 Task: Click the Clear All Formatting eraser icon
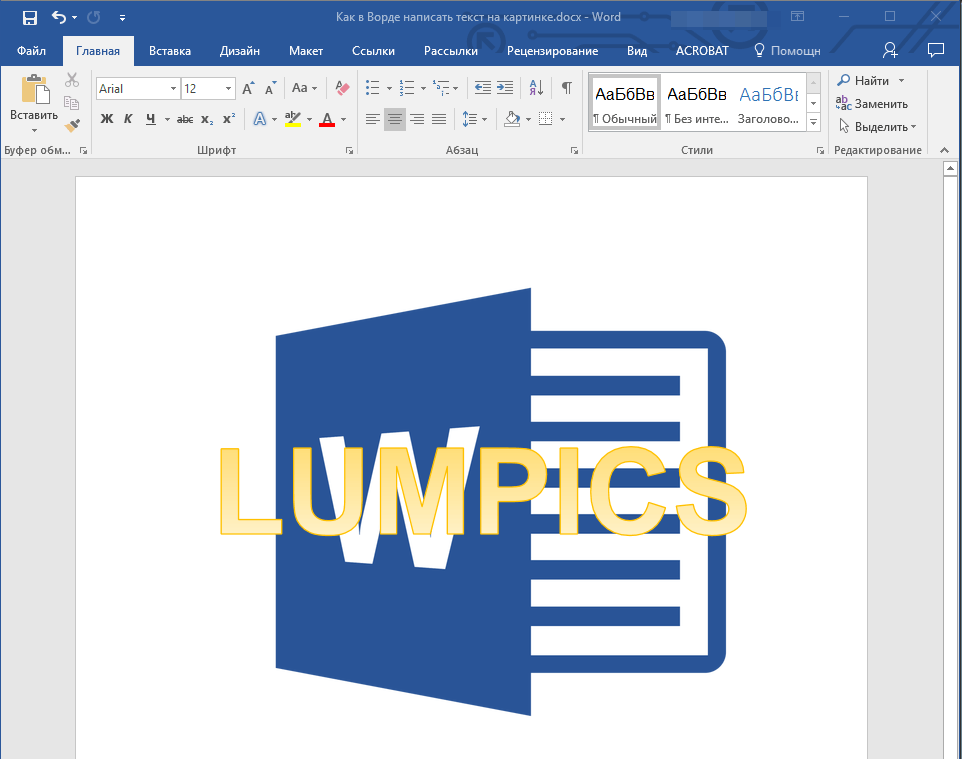[342, 88]
